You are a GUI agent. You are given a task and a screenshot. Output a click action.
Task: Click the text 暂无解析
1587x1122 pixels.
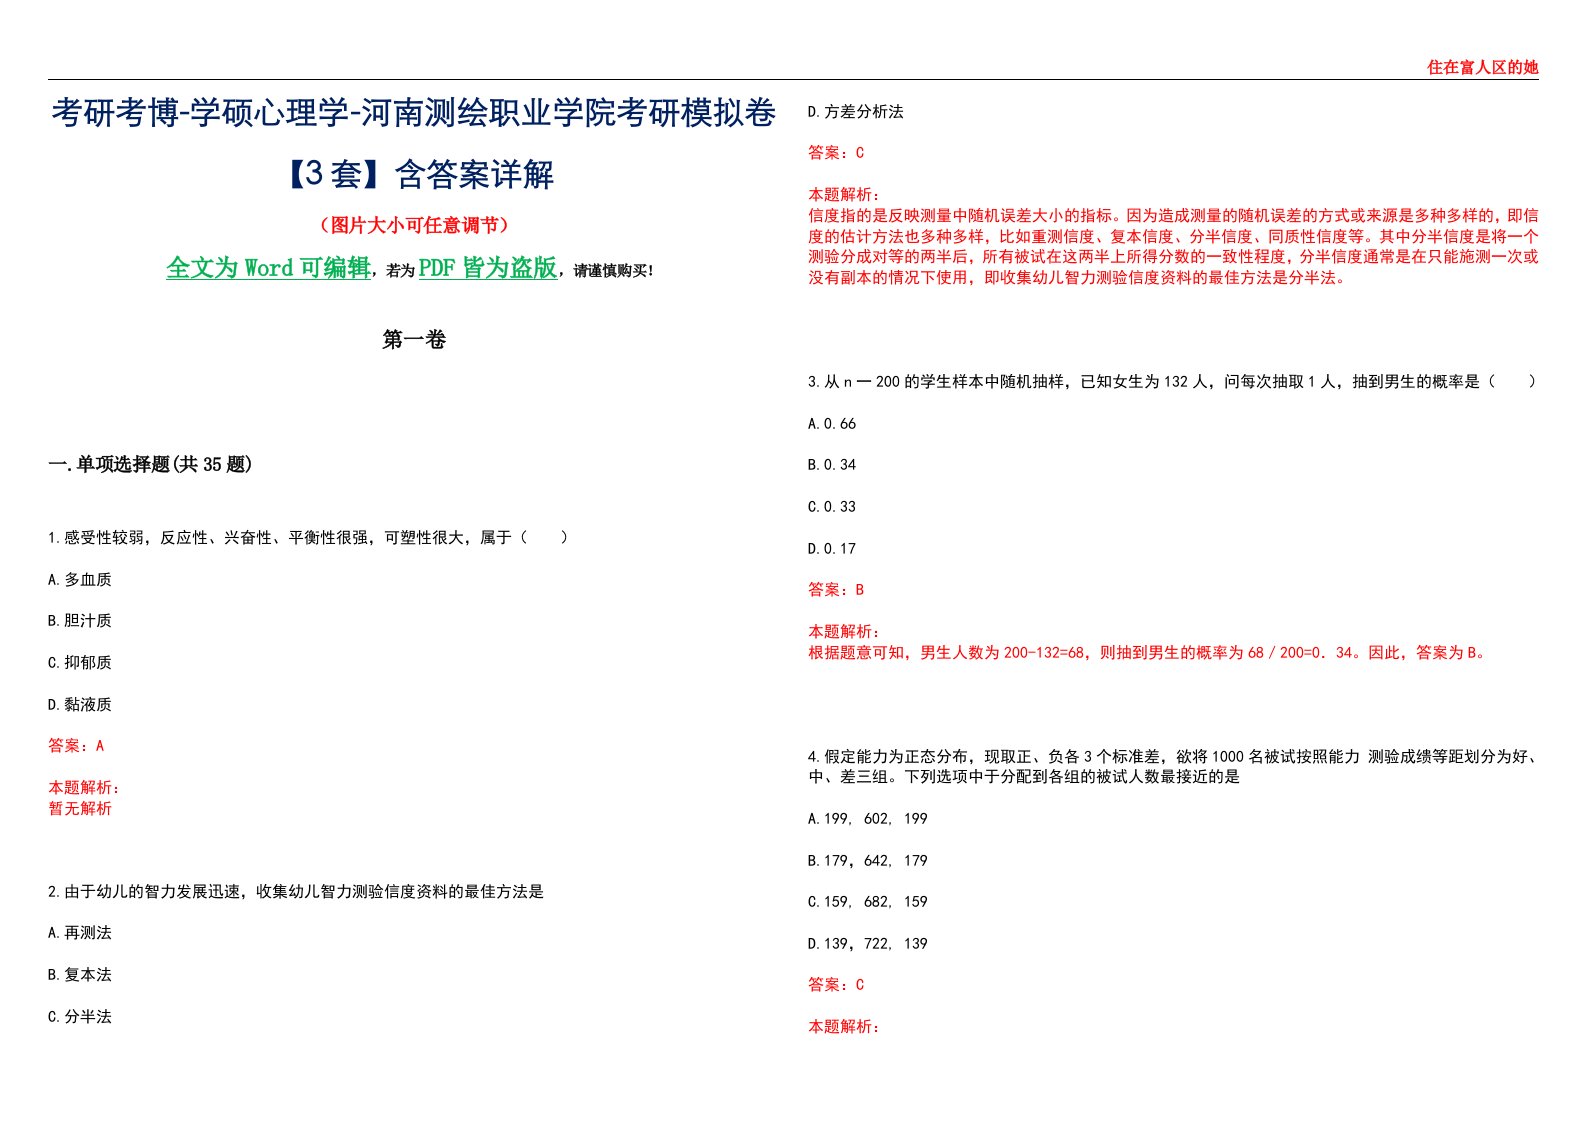(80, 809)
